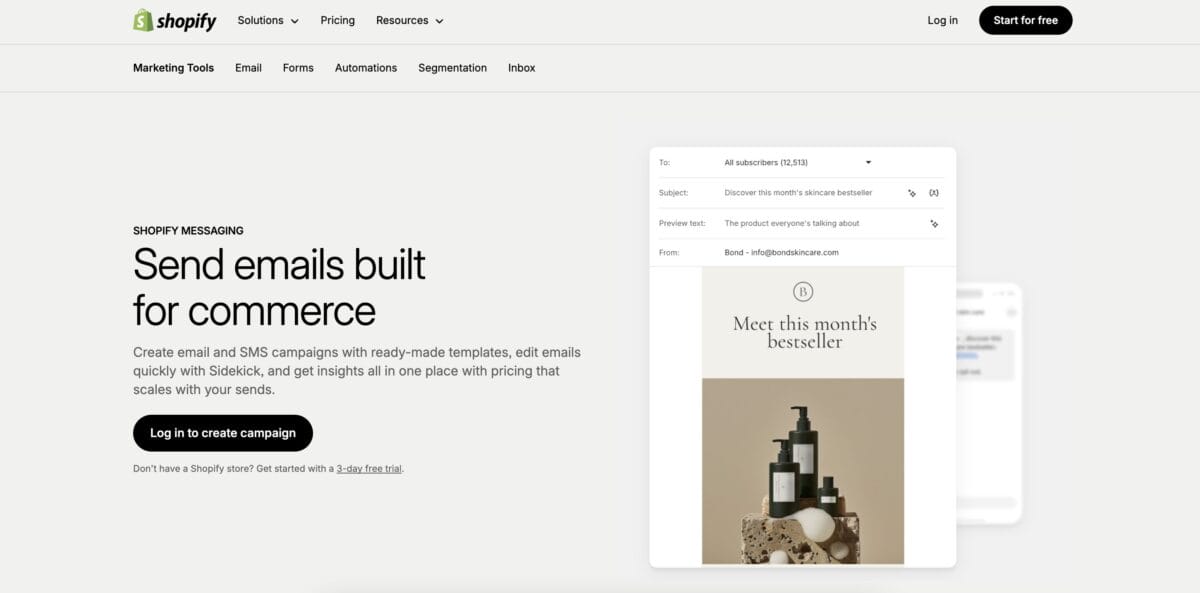Expand the Solutions navigation dropdown
The width and height of the screenshot is (1200, 593).
coord(267,20)
